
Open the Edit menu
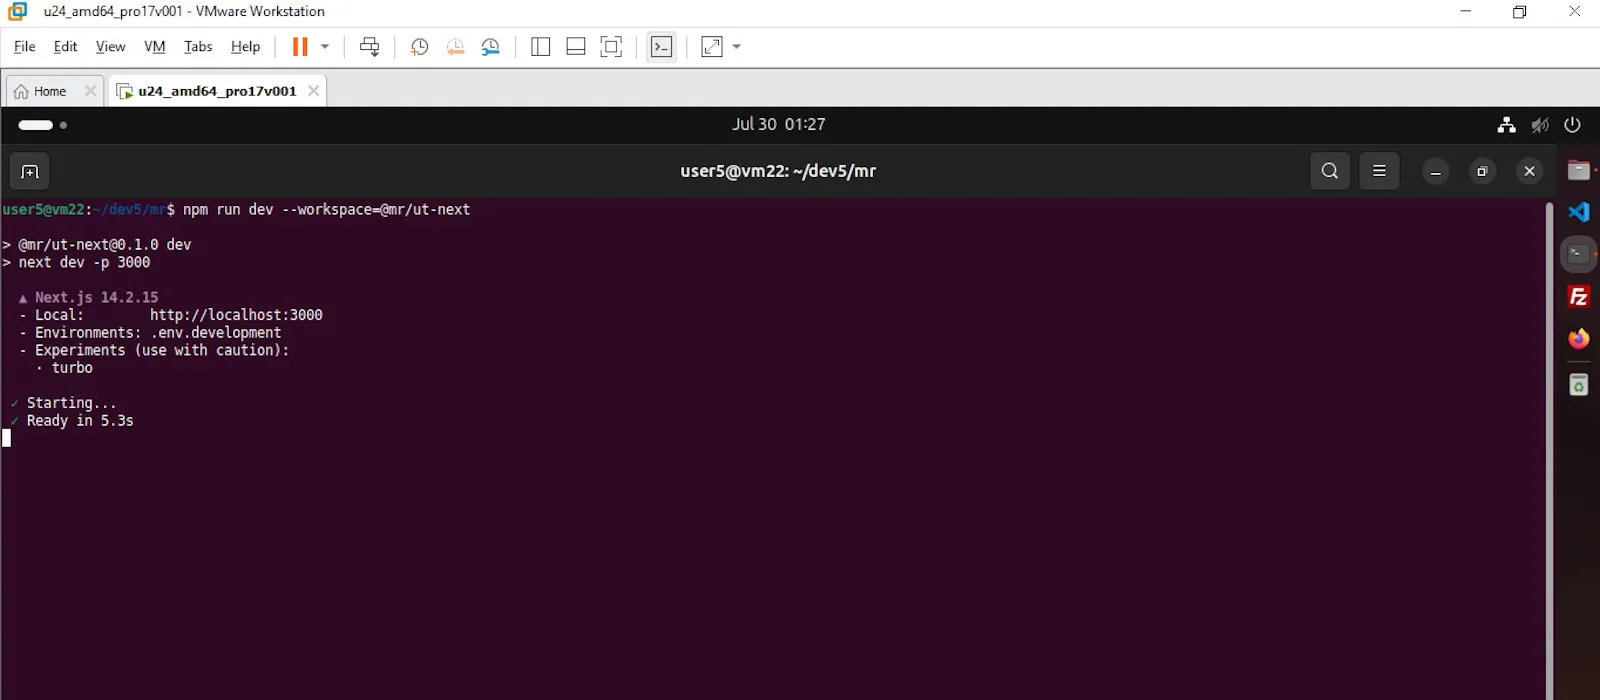(65, 47)
